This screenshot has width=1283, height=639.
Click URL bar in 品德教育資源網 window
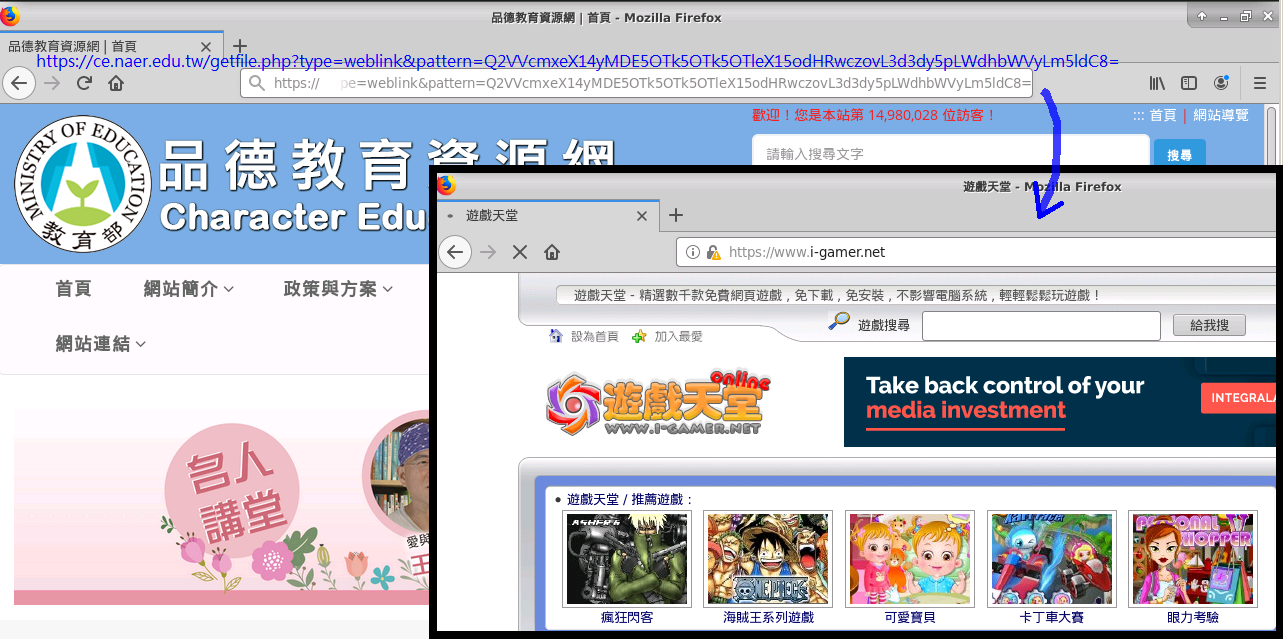[638, 83]
